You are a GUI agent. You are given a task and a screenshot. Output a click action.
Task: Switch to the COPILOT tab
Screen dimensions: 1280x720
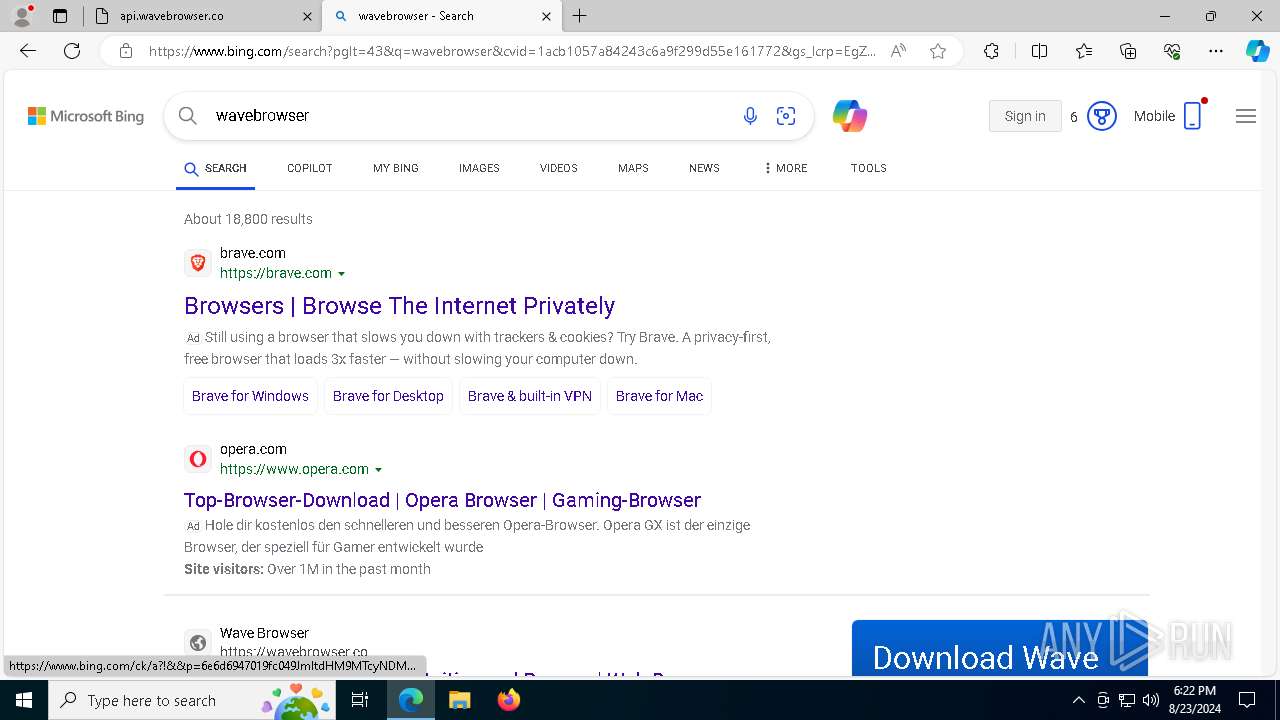pos(309,168)
